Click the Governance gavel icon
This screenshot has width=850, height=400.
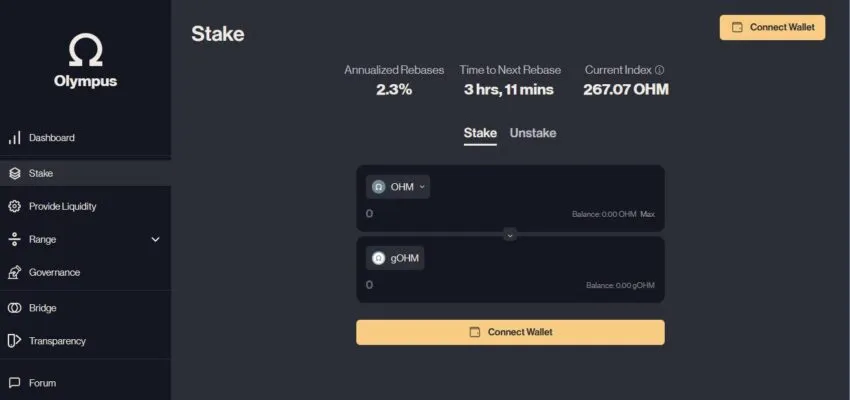14,272
